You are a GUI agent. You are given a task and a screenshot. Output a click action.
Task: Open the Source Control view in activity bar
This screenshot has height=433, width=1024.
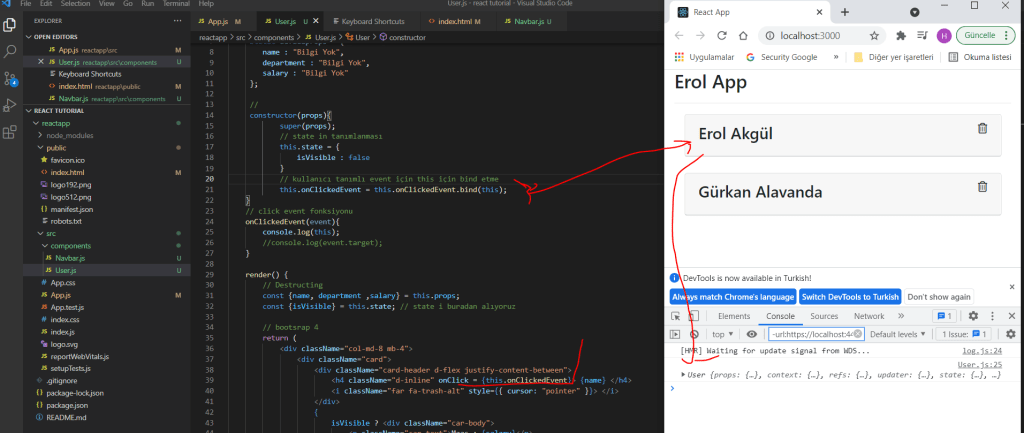pos(11,78)
